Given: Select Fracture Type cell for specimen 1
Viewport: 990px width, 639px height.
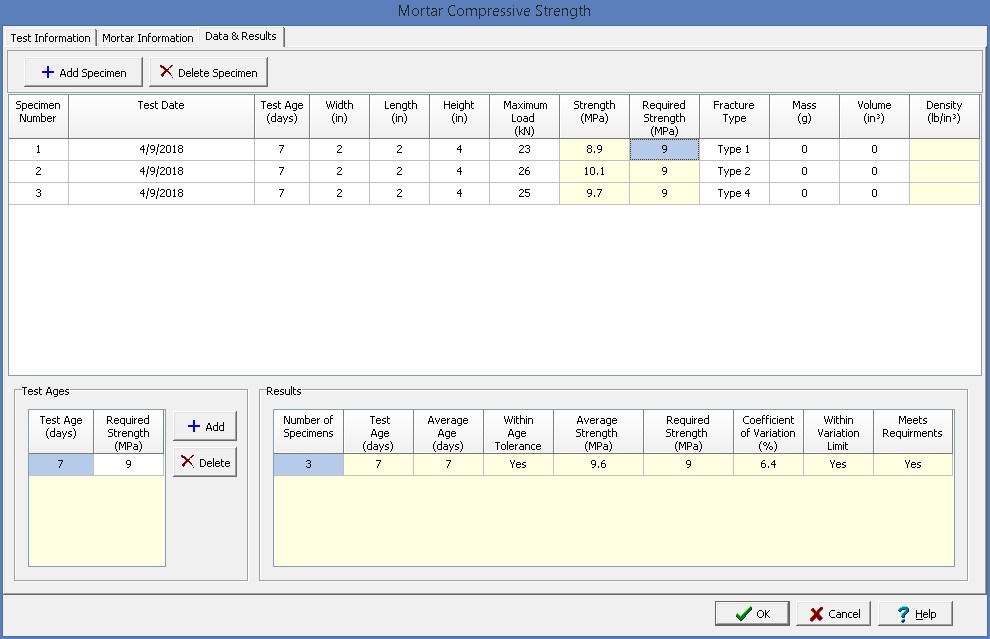Looking at the screenshot, I should [x=734, y=149].
